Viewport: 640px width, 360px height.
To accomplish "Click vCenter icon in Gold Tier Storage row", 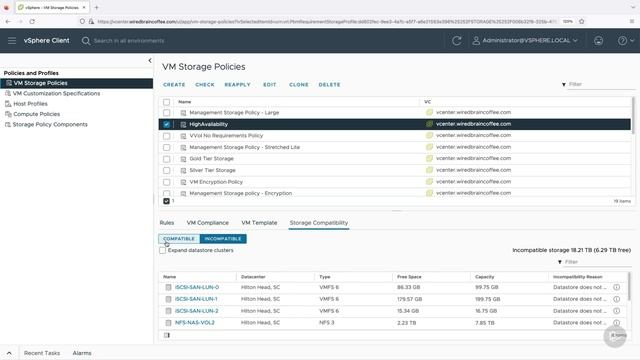I will pos(429,158).
